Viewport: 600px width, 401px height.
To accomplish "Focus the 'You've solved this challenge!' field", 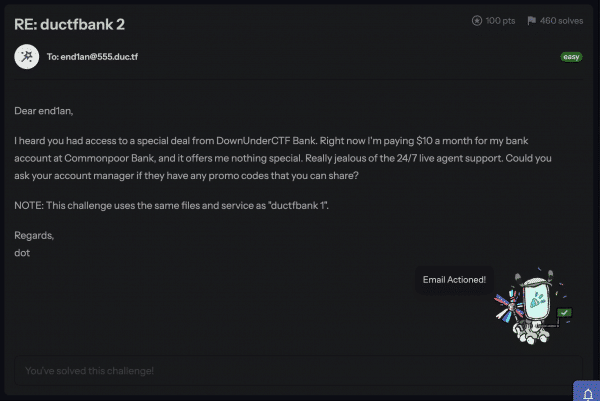I will tap(298, 371).
